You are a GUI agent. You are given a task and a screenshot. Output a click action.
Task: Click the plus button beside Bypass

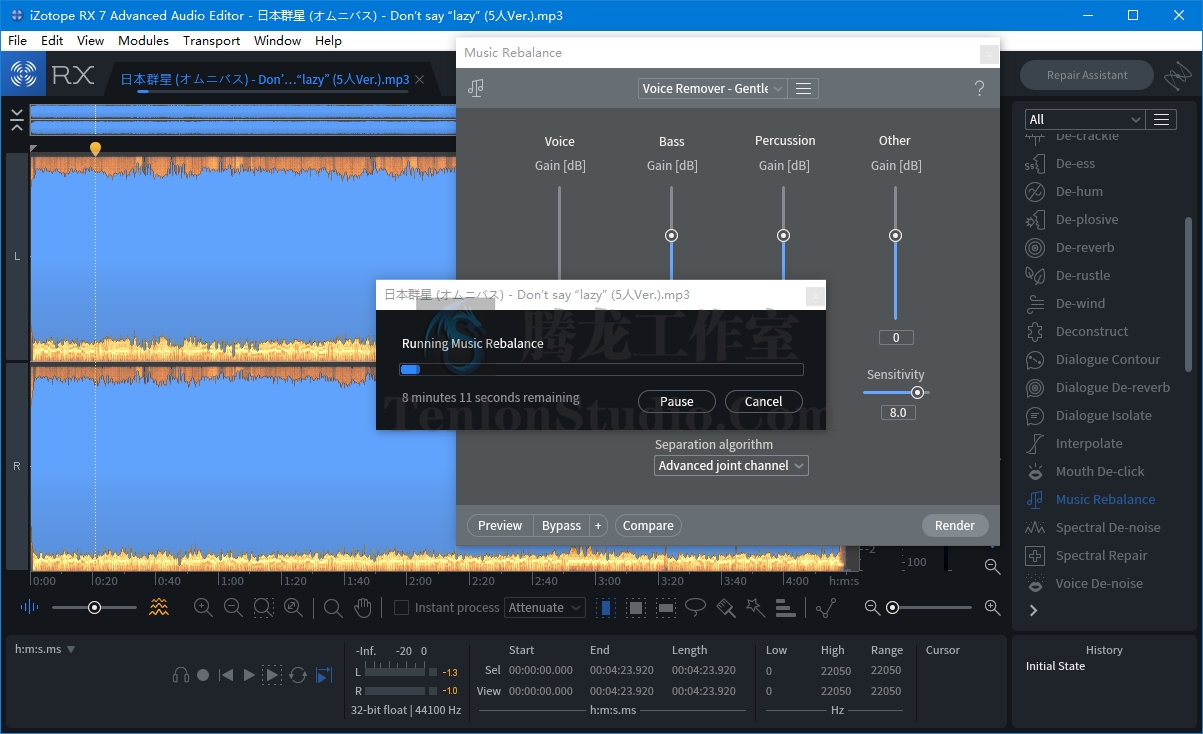(598, 526)
